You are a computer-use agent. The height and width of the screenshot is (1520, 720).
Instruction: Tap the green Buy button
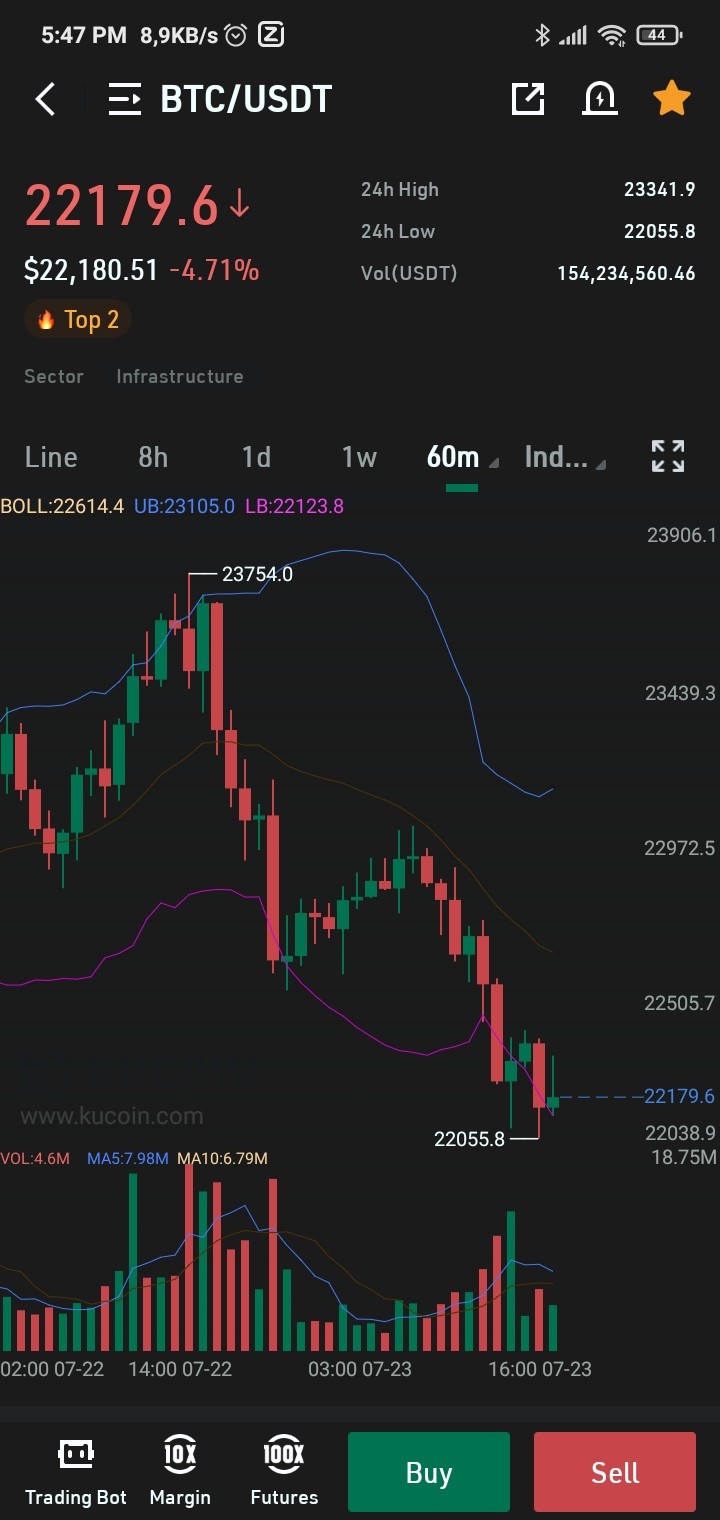[429, 1472]
